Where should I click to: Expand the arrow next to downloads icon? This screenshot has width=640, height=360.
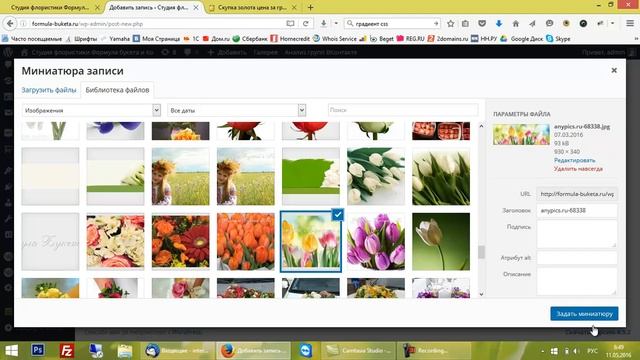click(336, 24)
